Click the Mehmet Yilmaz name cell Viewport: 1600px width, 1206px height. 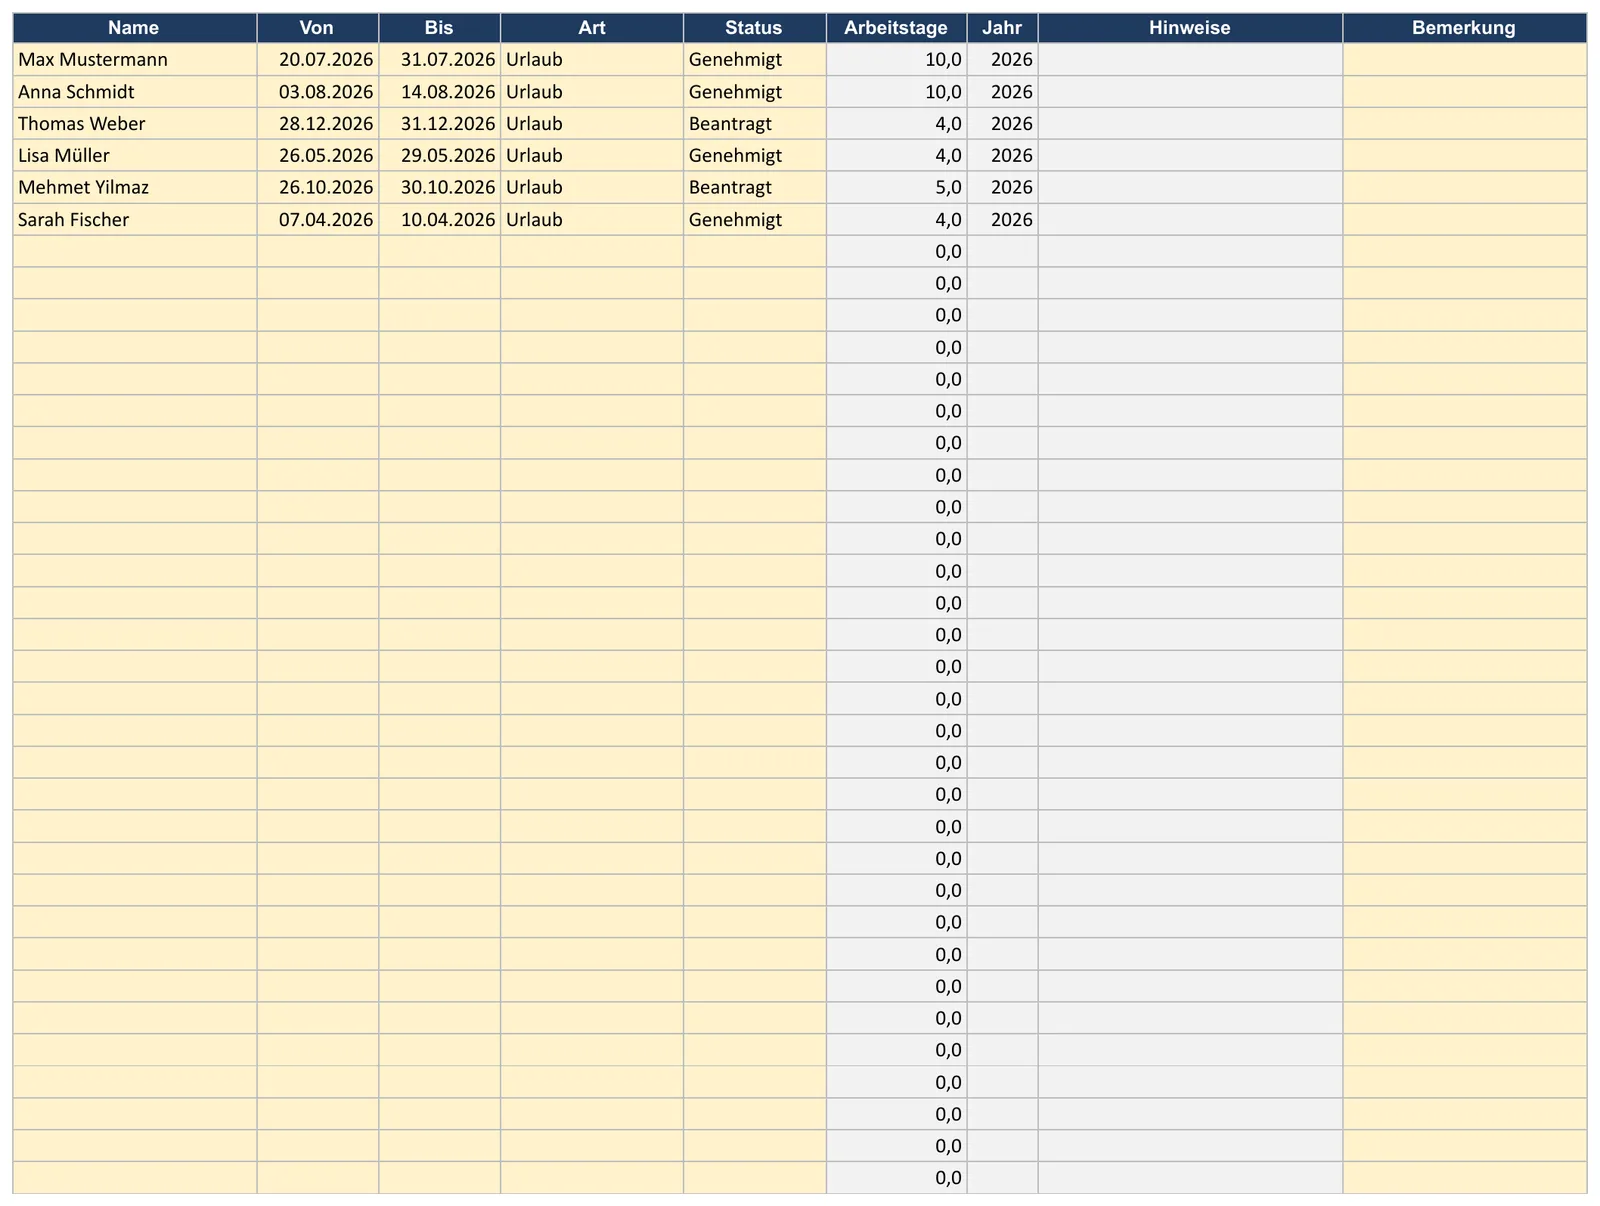coord(135,188)
